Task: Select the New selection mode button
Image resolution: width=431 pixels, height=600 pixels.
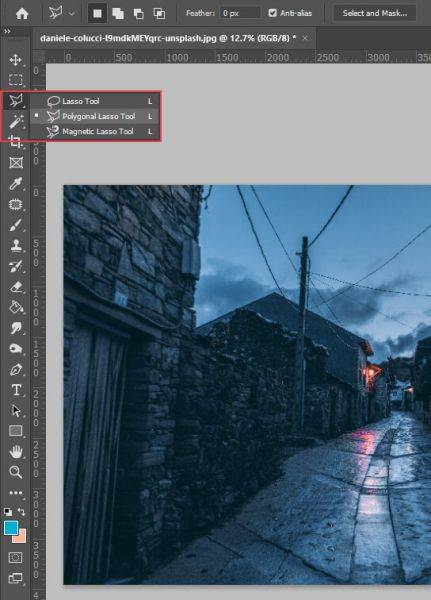Action: [98, 13]
